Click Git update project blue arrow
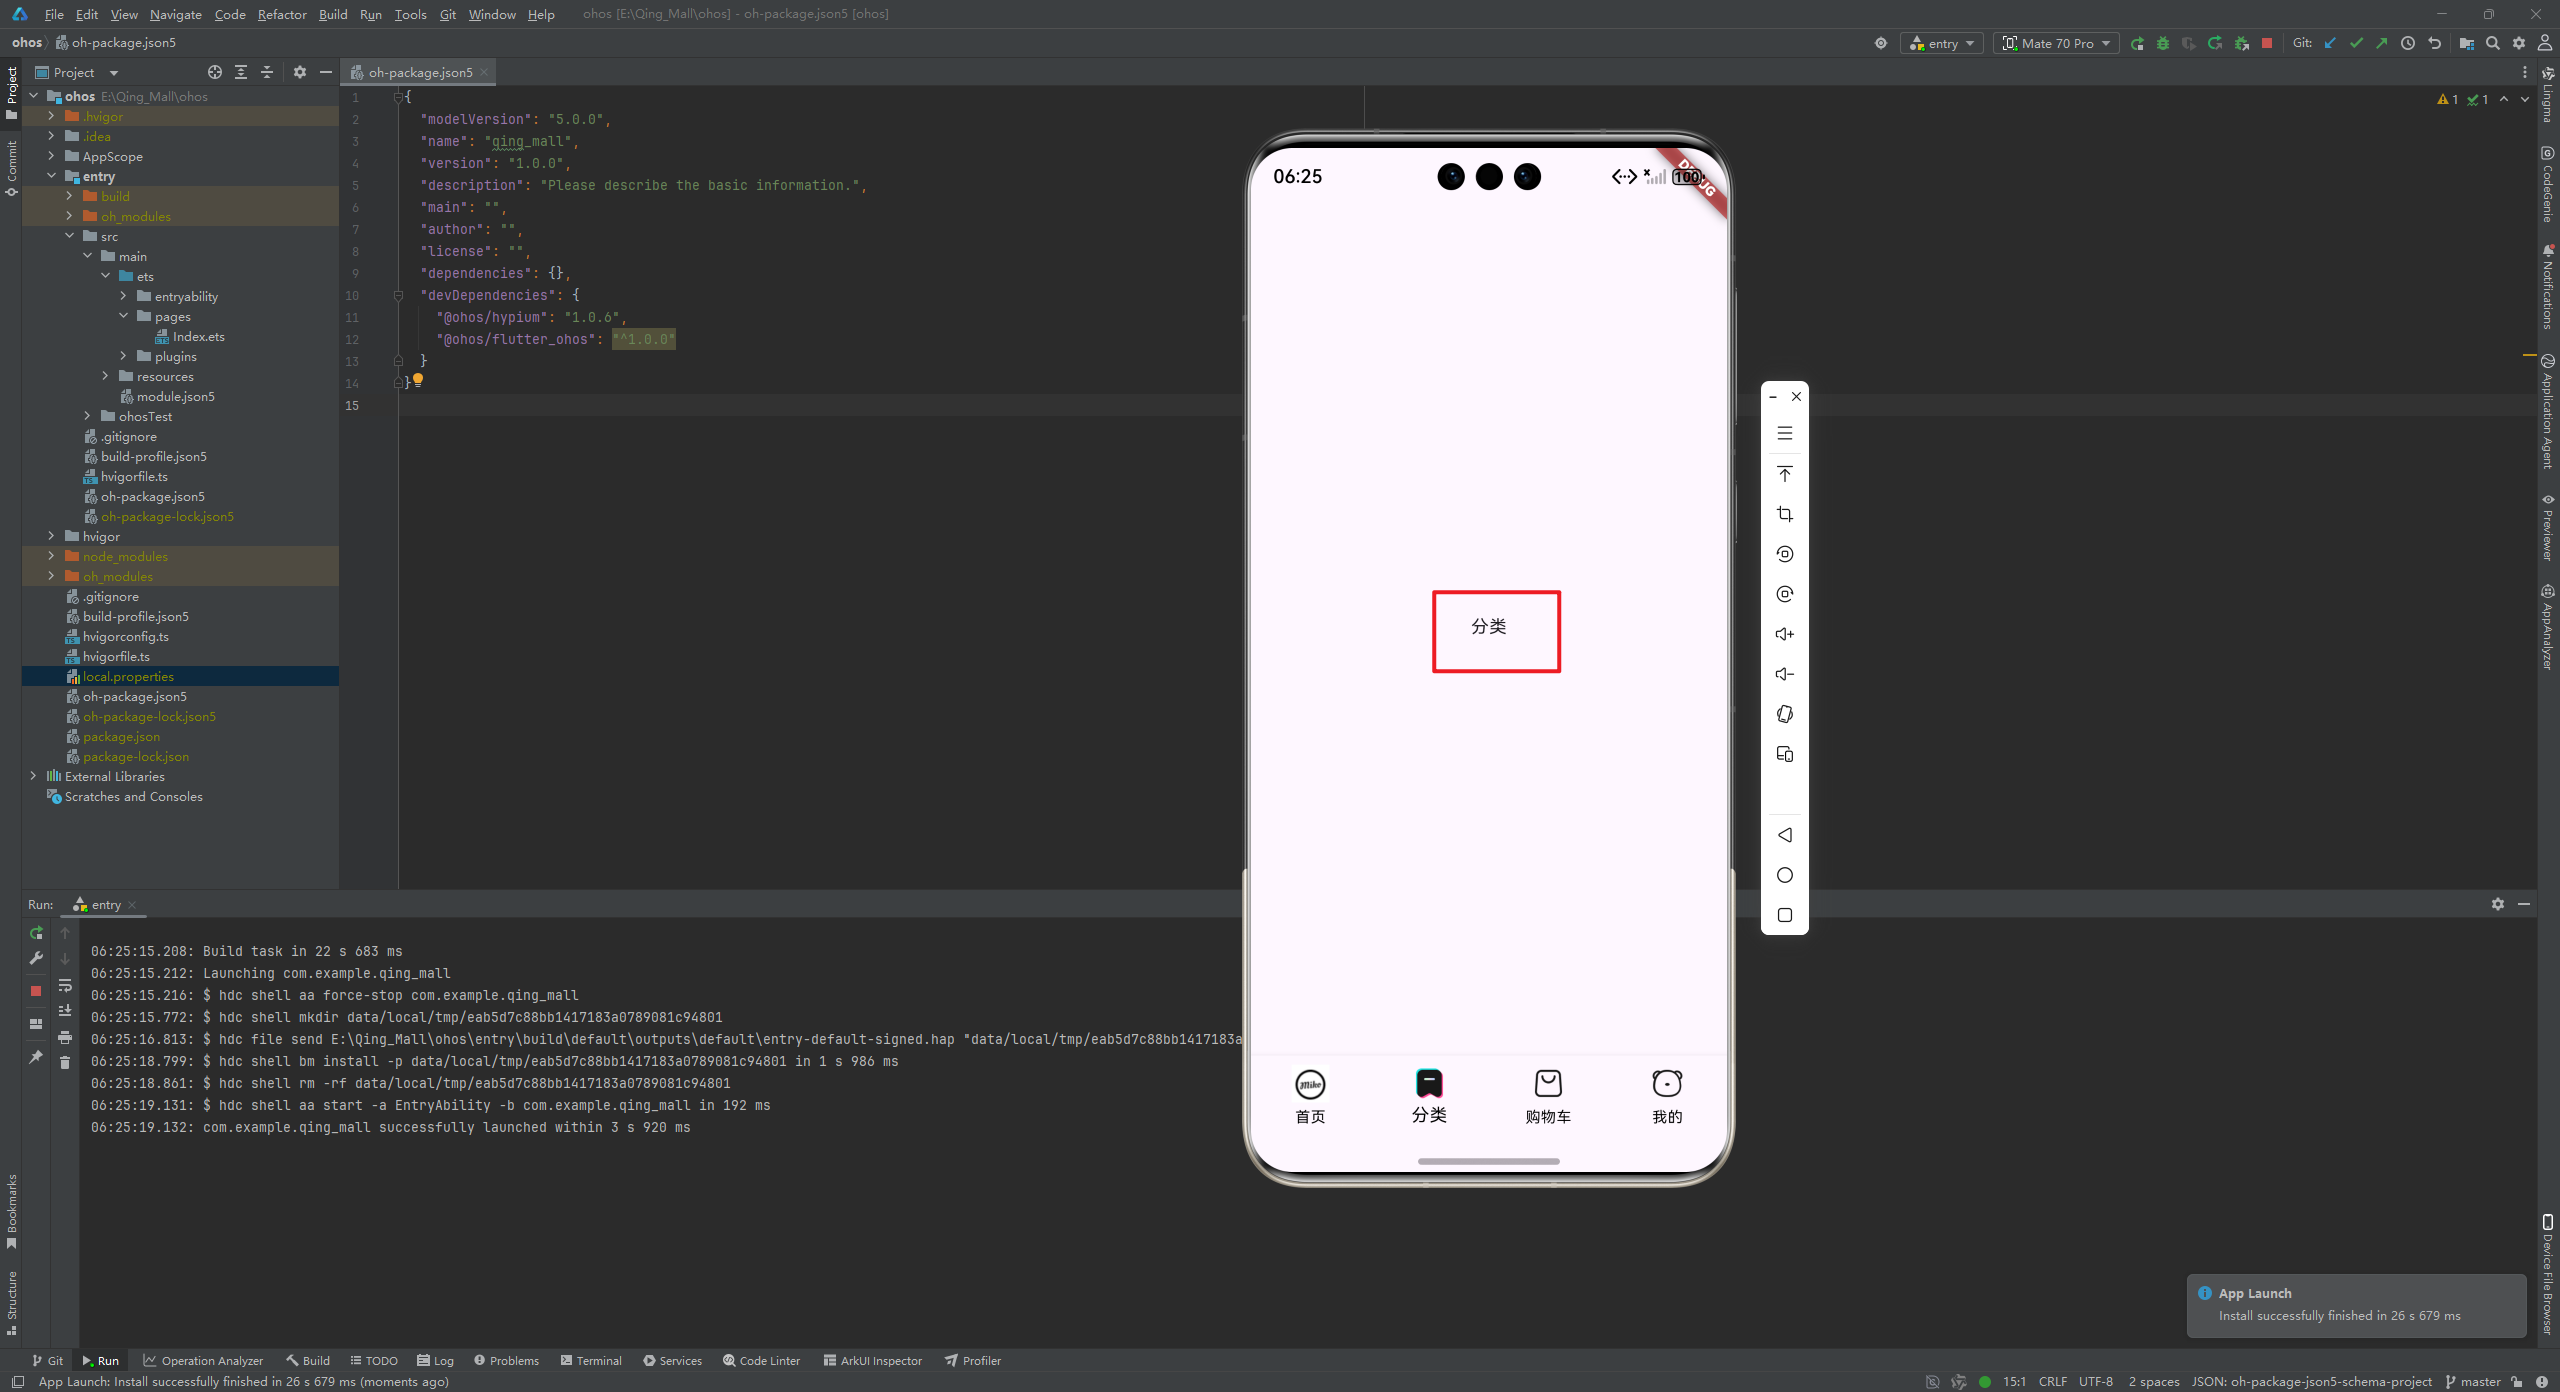2560x1392 pixels. tap(2330, 43)
